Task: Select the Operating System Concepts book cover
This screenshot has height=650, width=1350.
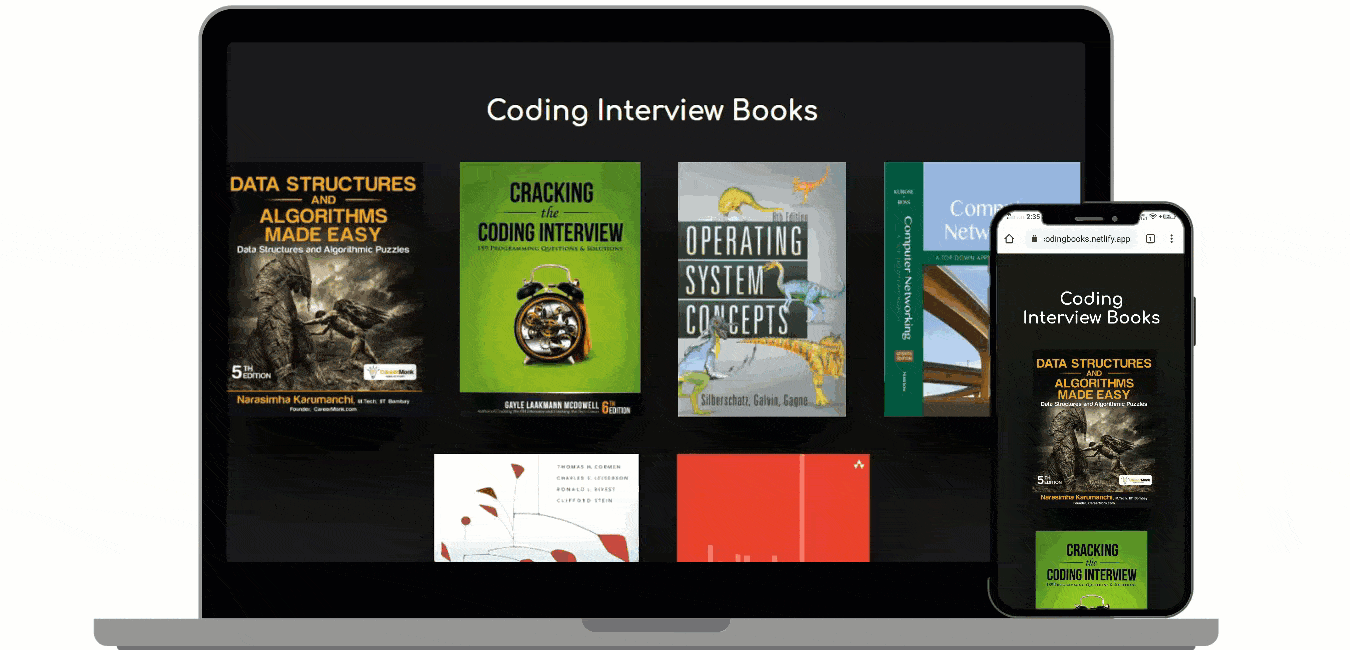Action: click(762, 289)
